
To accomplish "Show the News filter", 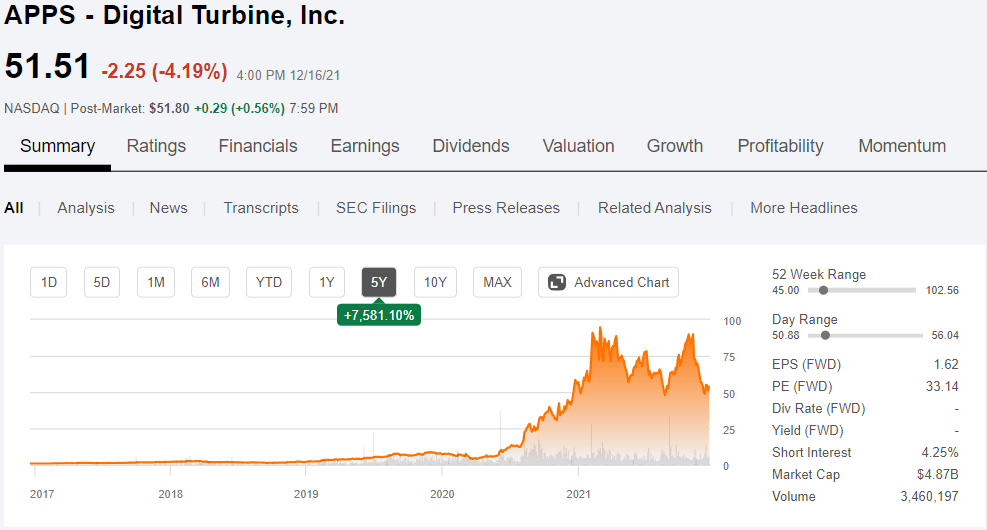I will click(x=169, y=208).
